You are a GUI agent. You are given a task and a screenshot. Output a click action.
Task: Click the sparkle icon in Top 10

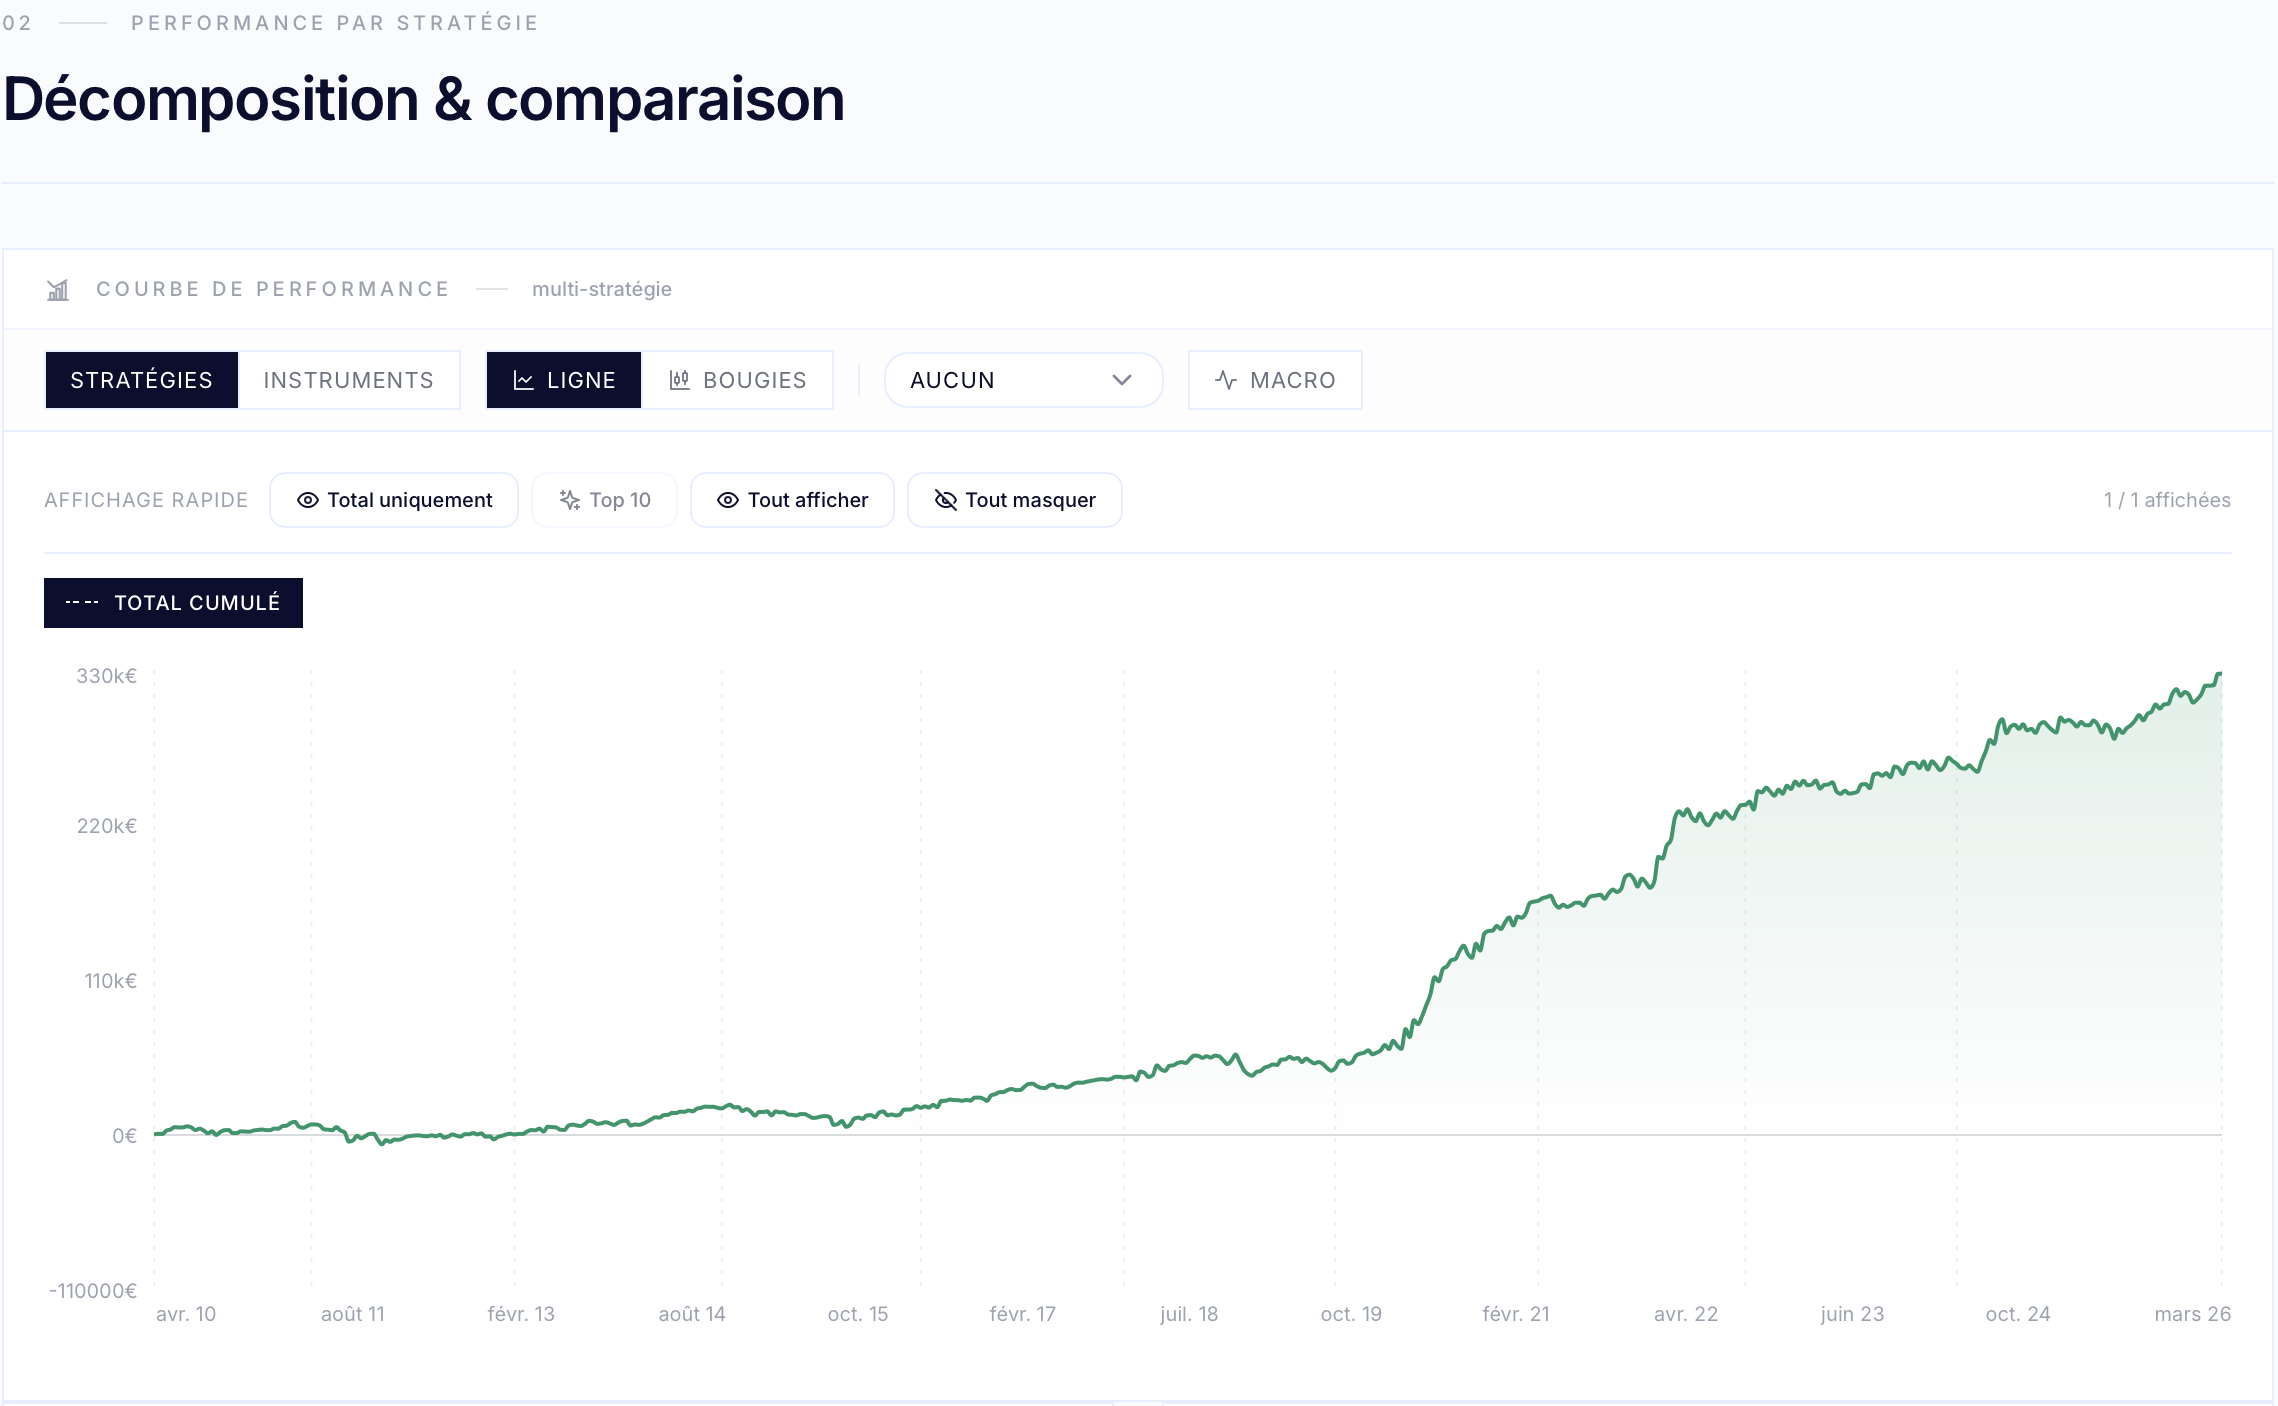(570, 500)
